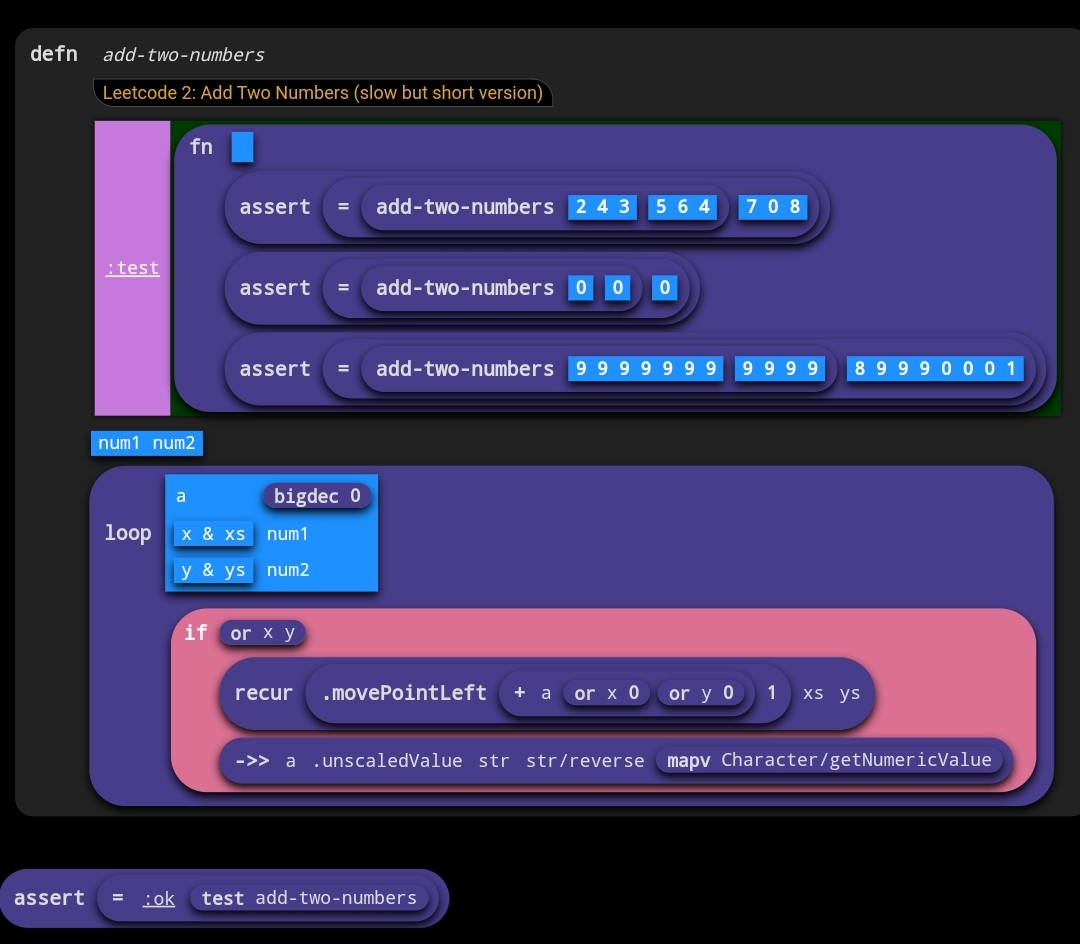The height and width of the screenshot is (944, 1080).
Task: Select 'test add-two-numbers' expression at bottom
Action: (309, 898)
